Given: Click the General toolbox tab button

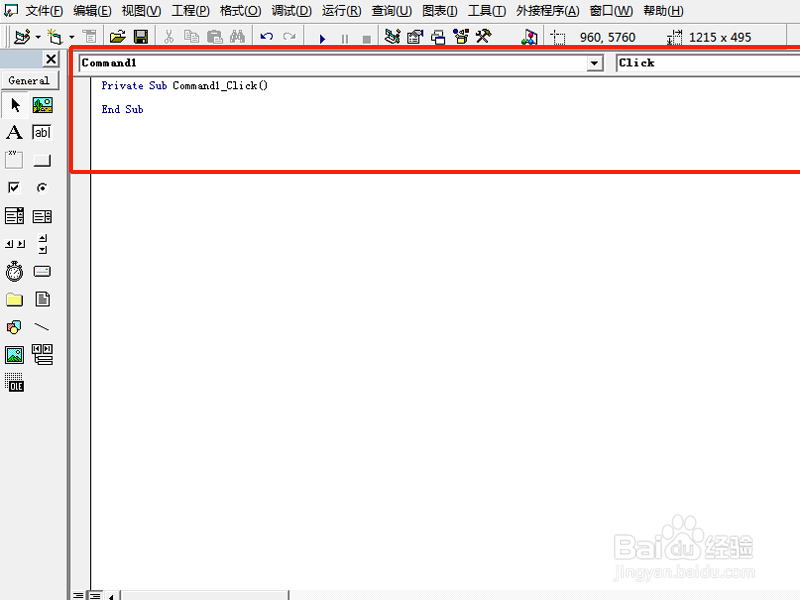Looking at the screenshot, I should click(x=30, y=81).
